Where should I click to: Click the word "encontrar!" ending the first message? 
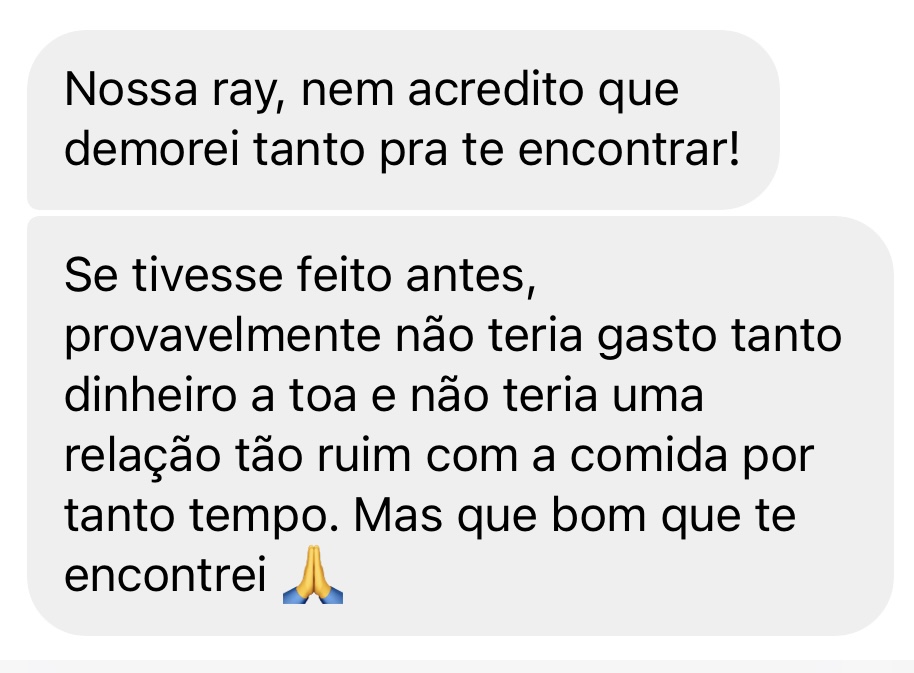click(630, 149)
